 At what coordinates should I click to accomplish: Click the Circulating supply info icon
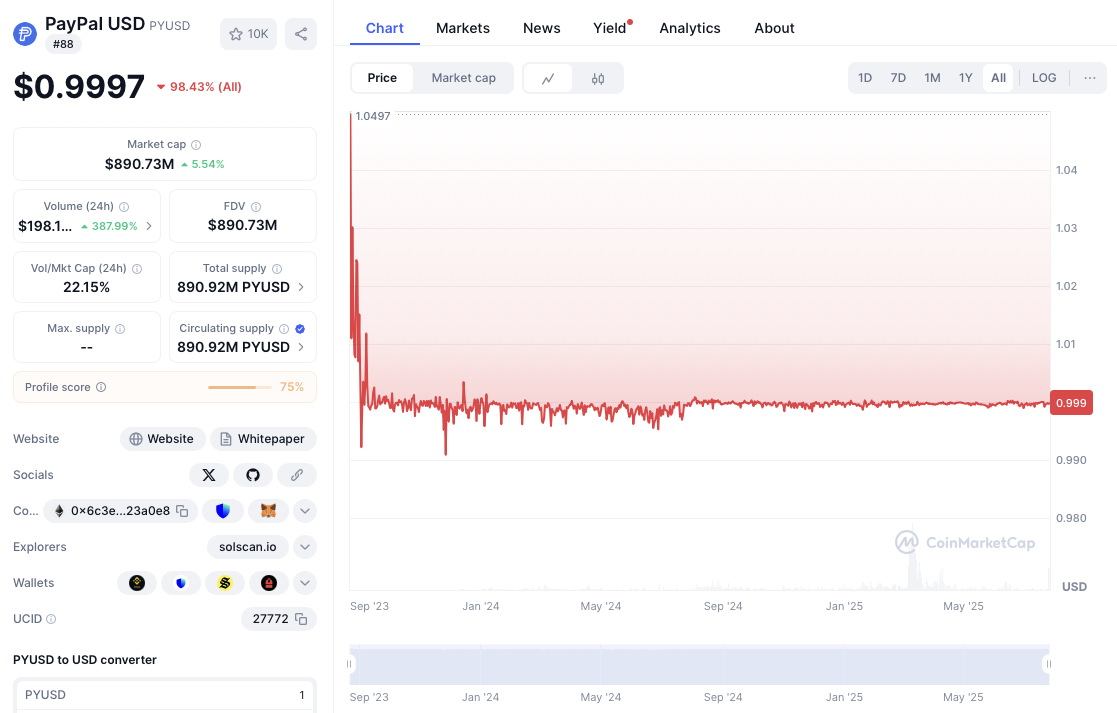click(x=284, y=328)
